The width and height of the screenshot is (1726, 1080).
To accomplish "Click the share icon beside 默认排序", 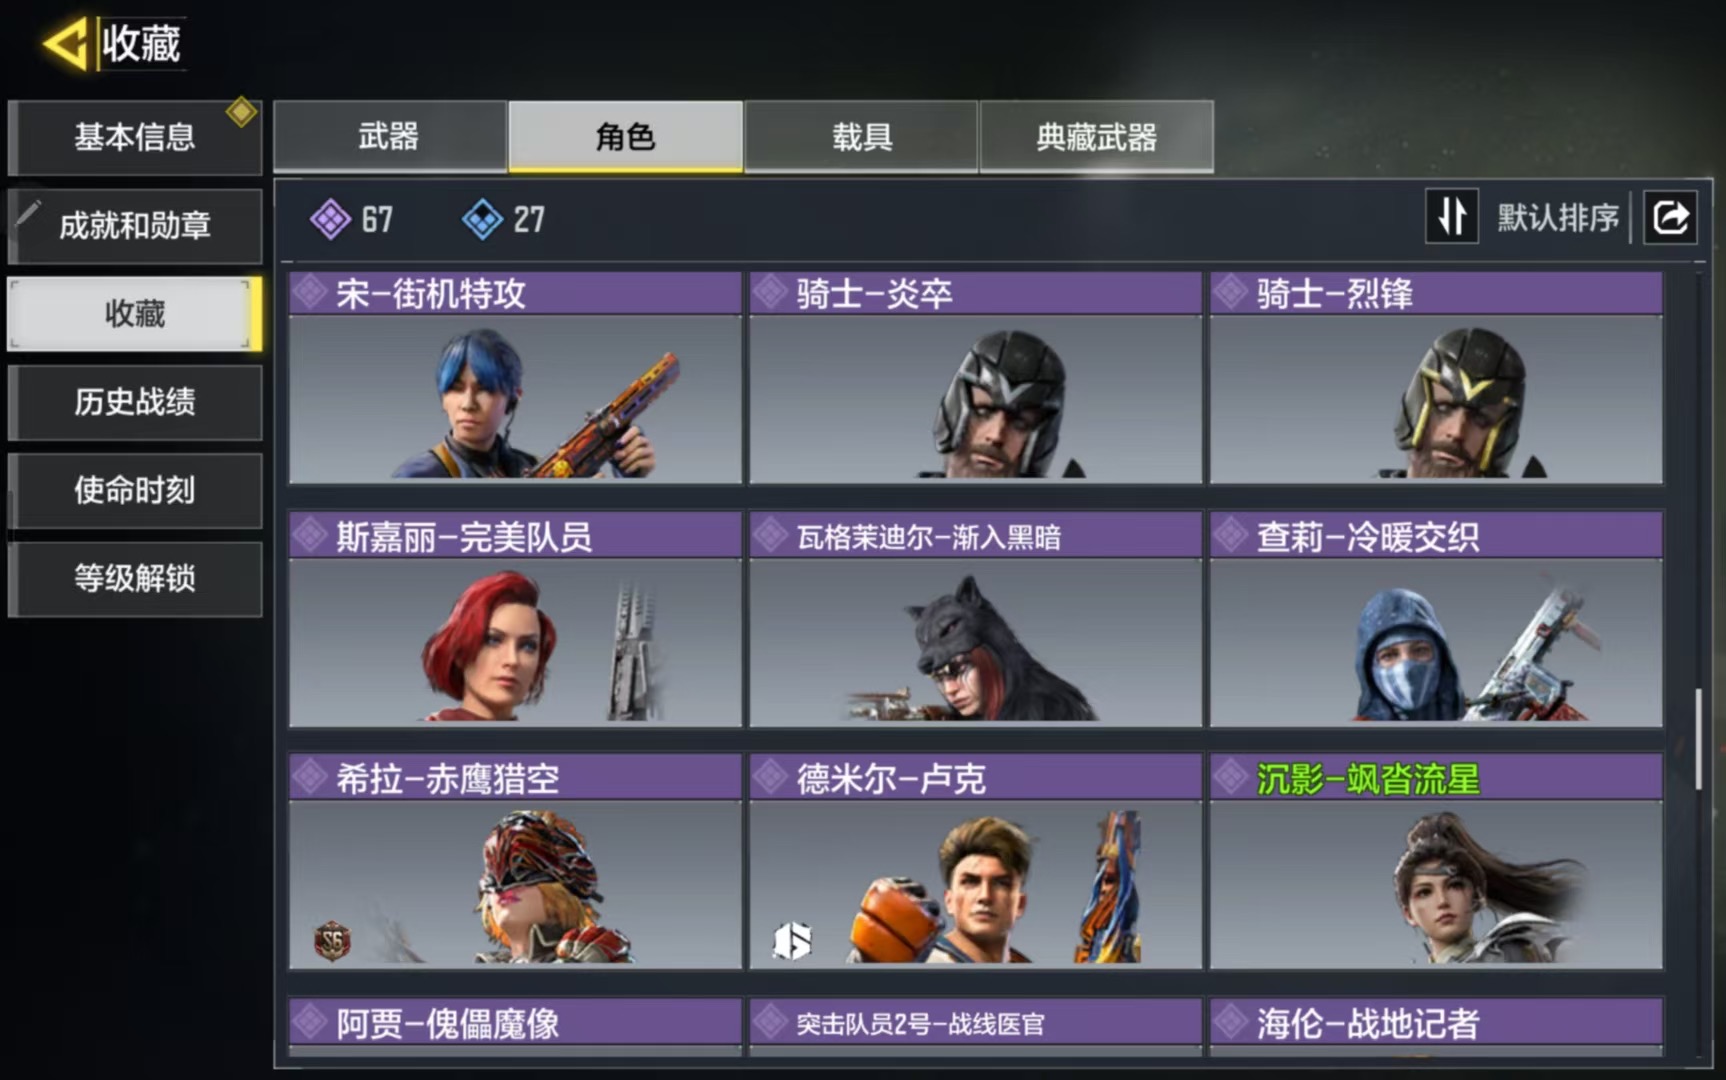I will tap(1670, 217).
